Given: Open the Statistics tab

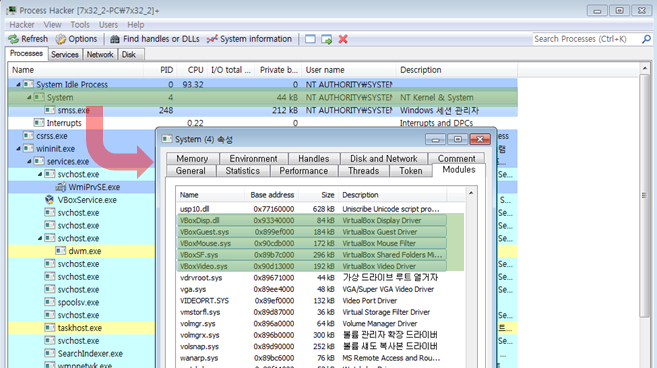Looking at the screenshot, I should (x=243, y=171).
